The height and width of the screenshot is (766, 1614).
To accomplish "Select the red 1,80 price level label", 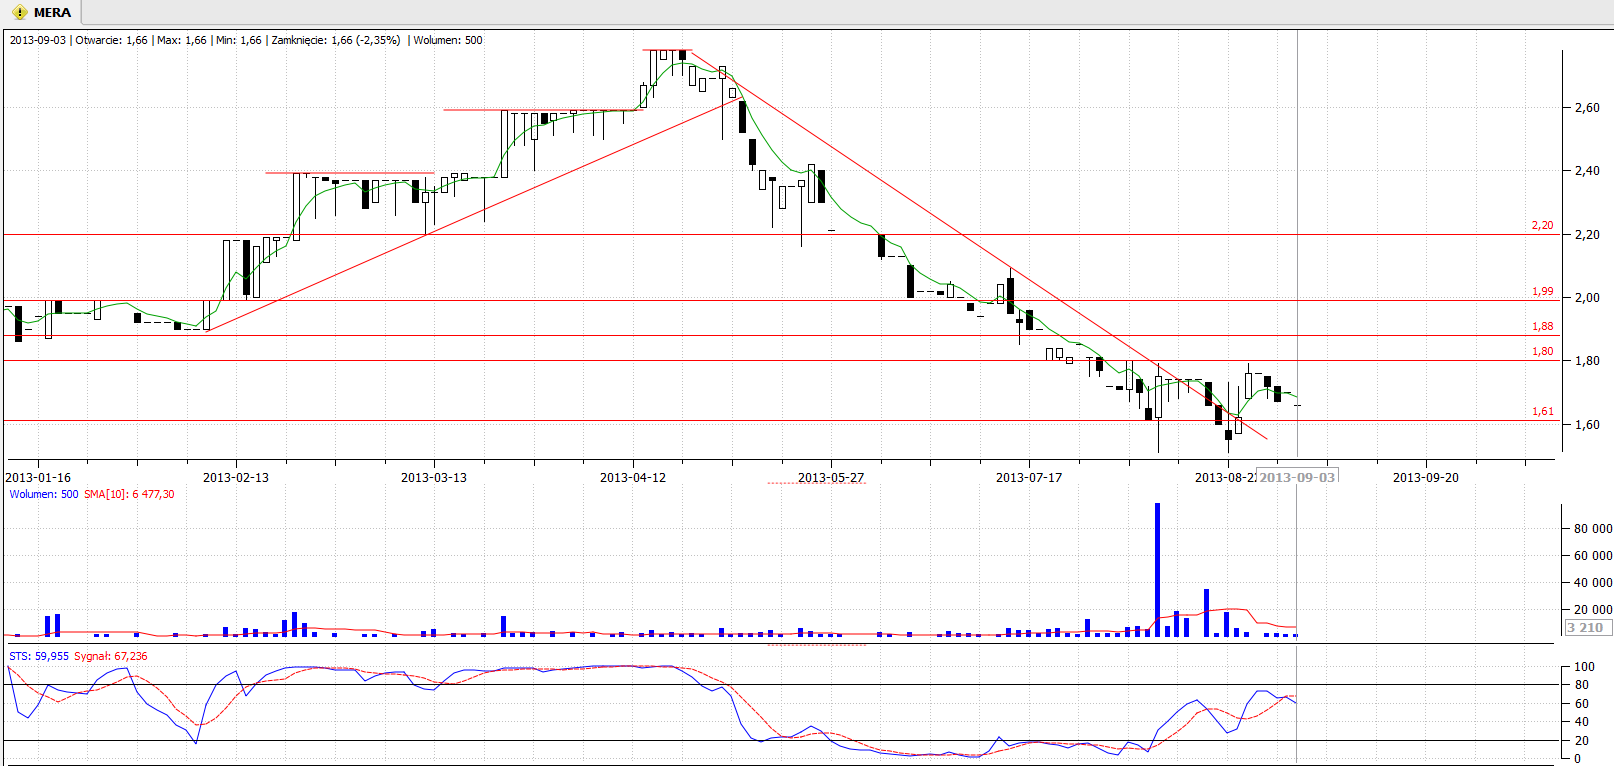I will coord(1542,352).
